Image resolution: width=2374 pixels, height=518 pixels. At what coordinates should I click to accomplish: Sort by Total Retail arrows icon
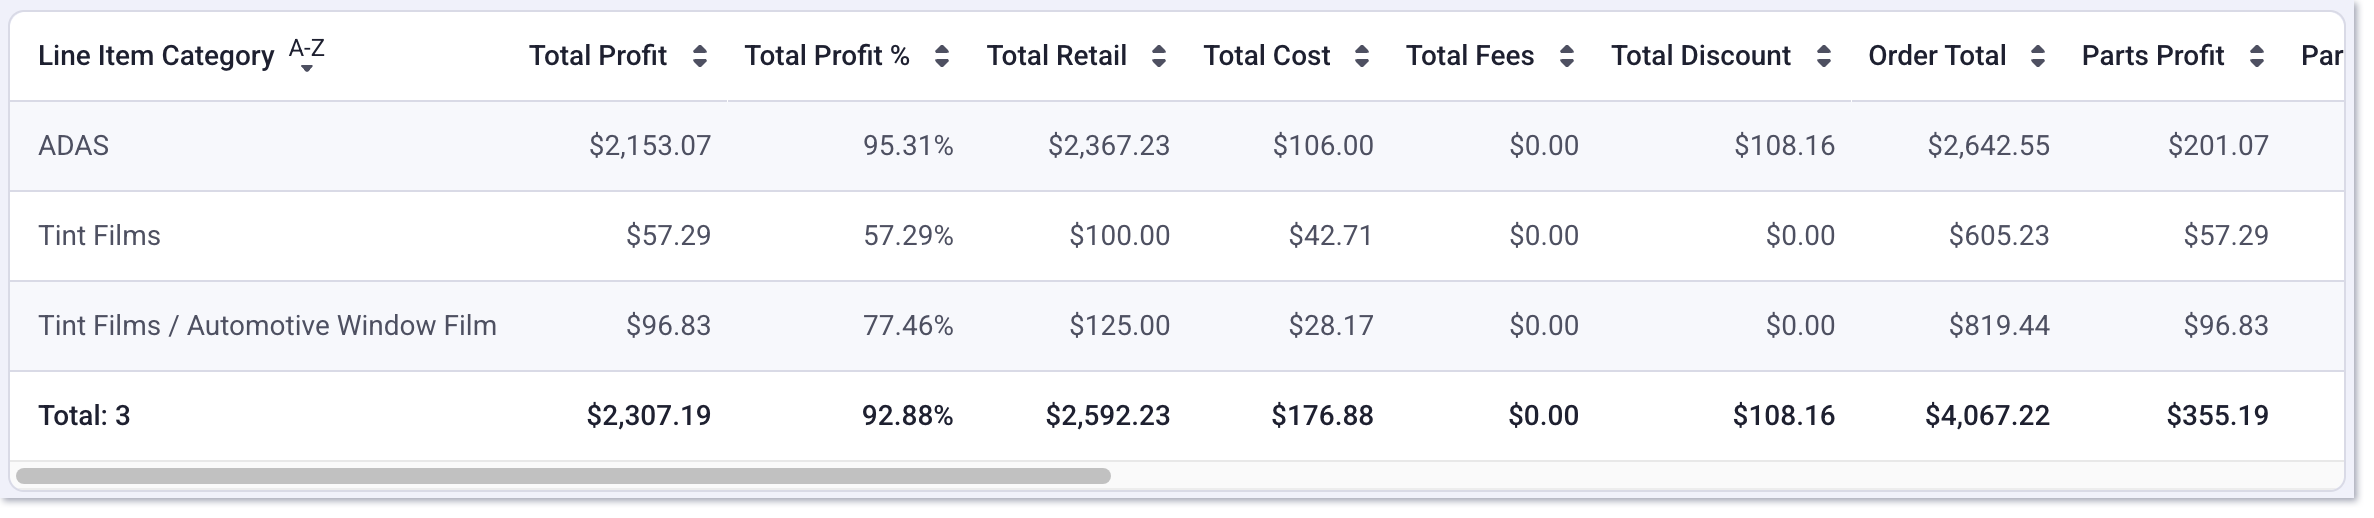tap(1159, 56)
